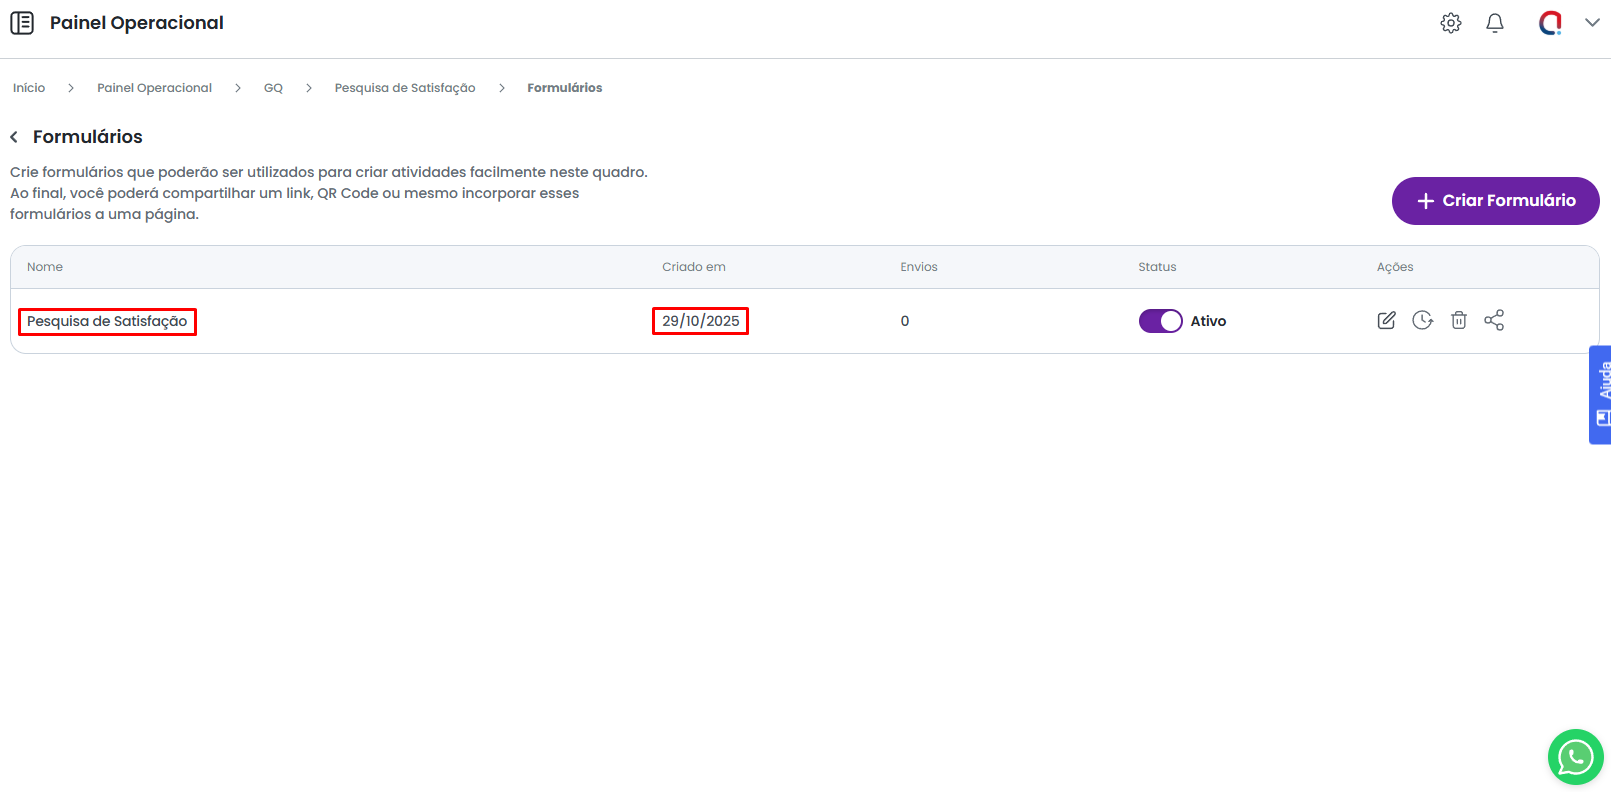Open form history clock icon
Screen dimensions: 1611x792
pos(1422,320)
